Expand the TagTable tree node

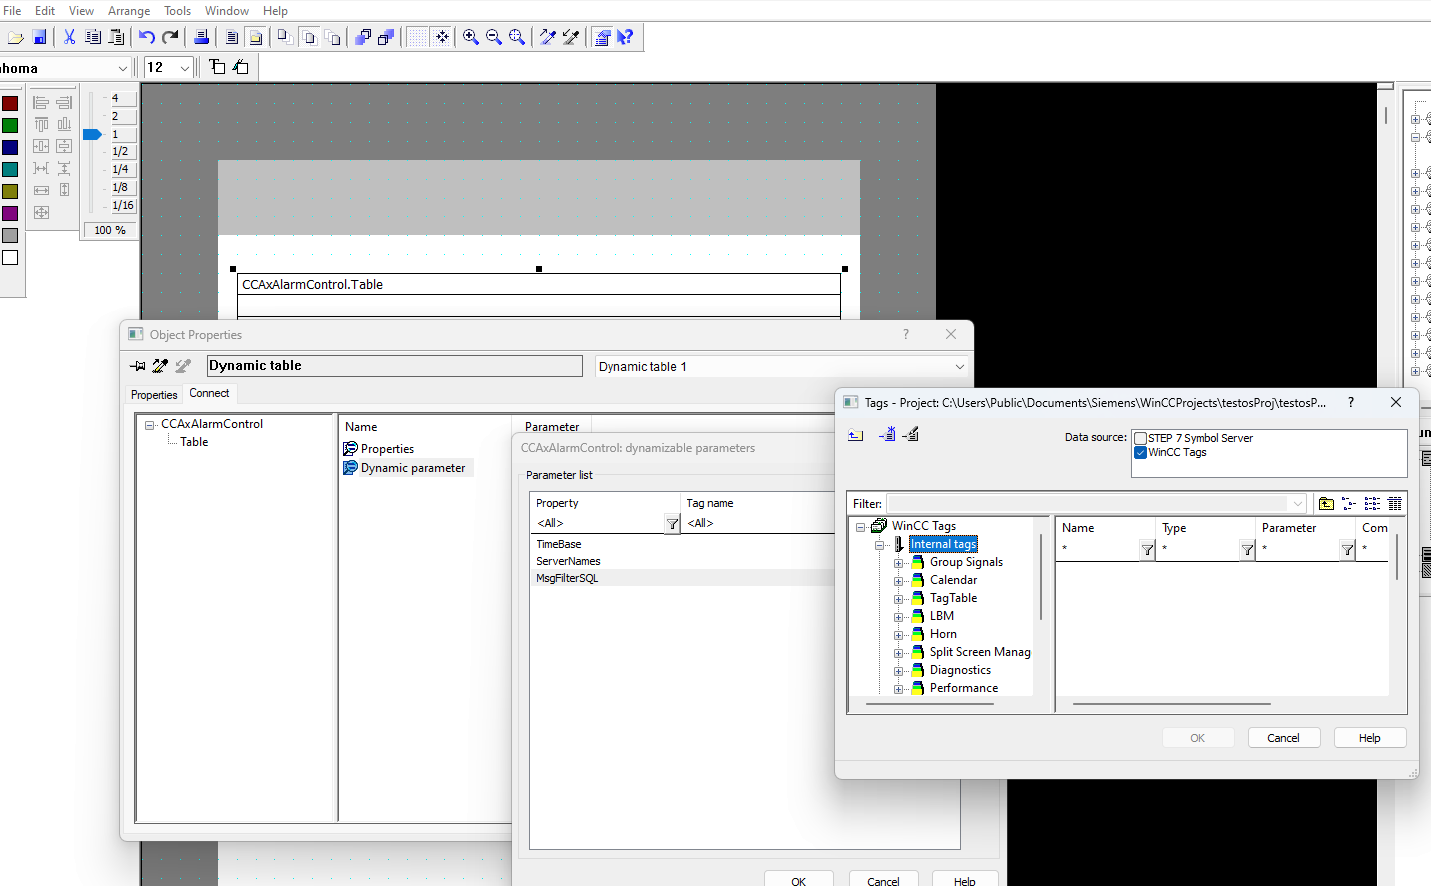pos(898,599)
